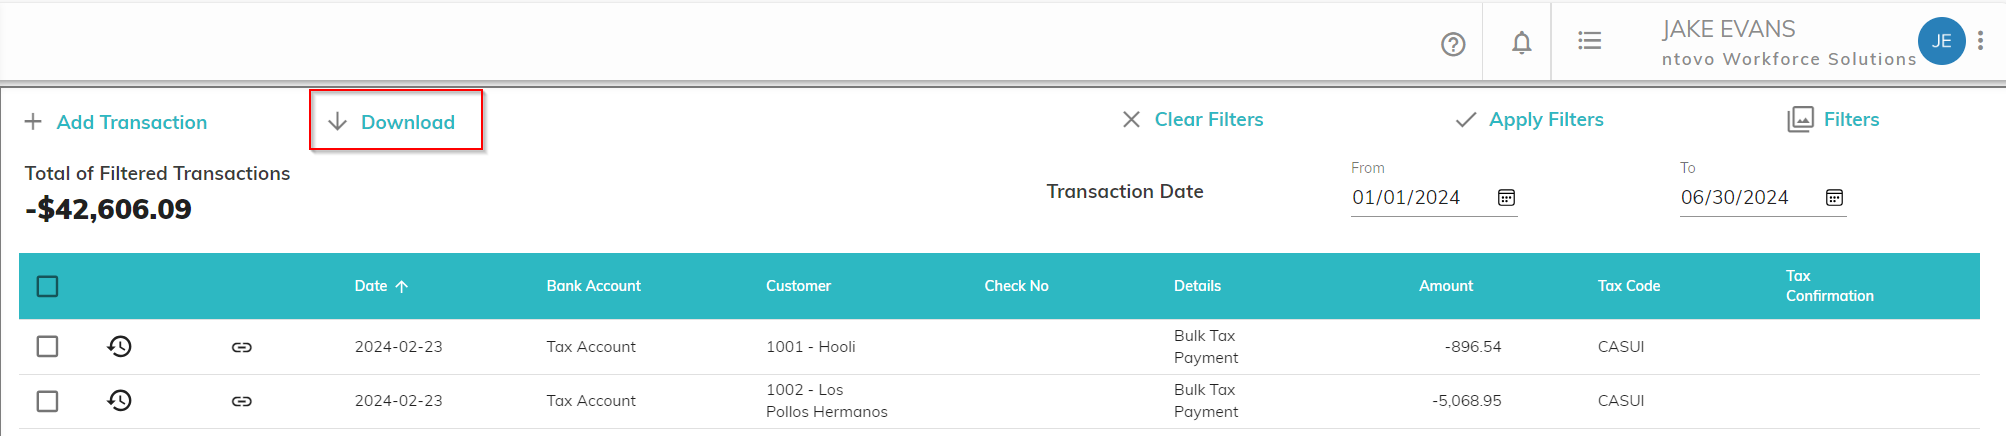Click Add Transaction
The height and width of the screenshot is (436, 2006).
coord(116,122)
